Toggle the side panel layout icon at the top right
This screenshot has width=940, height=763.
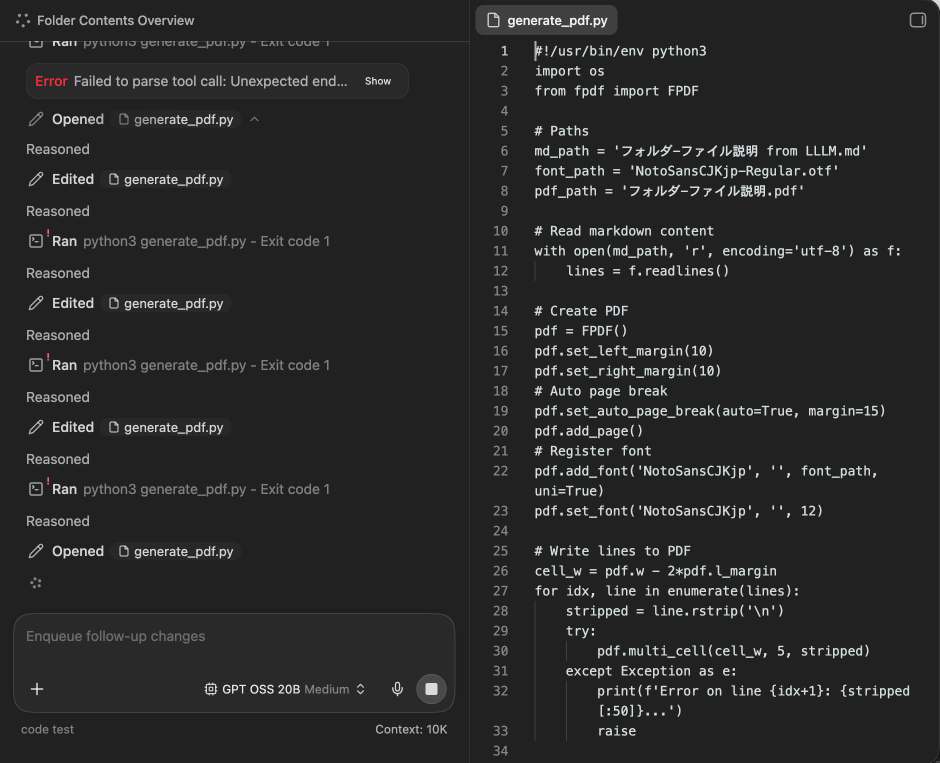click(x=917, y=20)
